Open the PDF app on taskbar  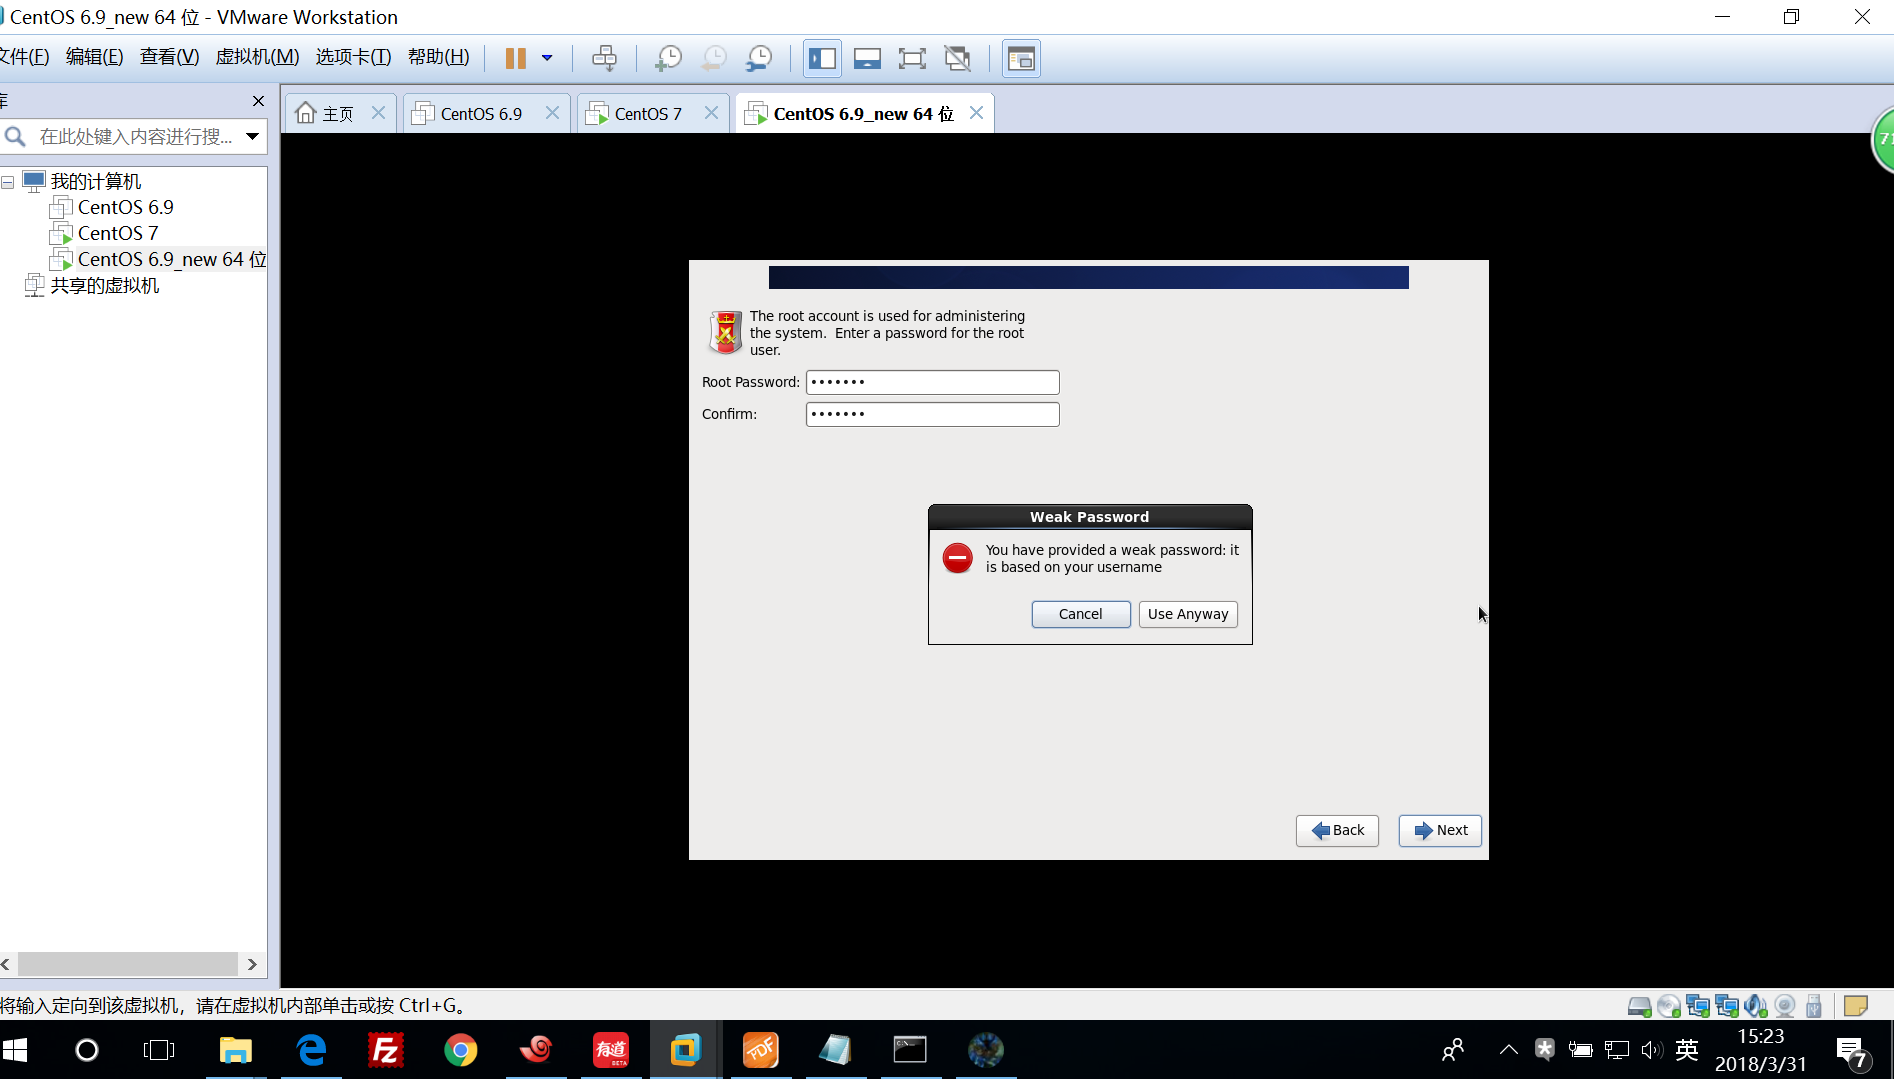pos(761,1050)
